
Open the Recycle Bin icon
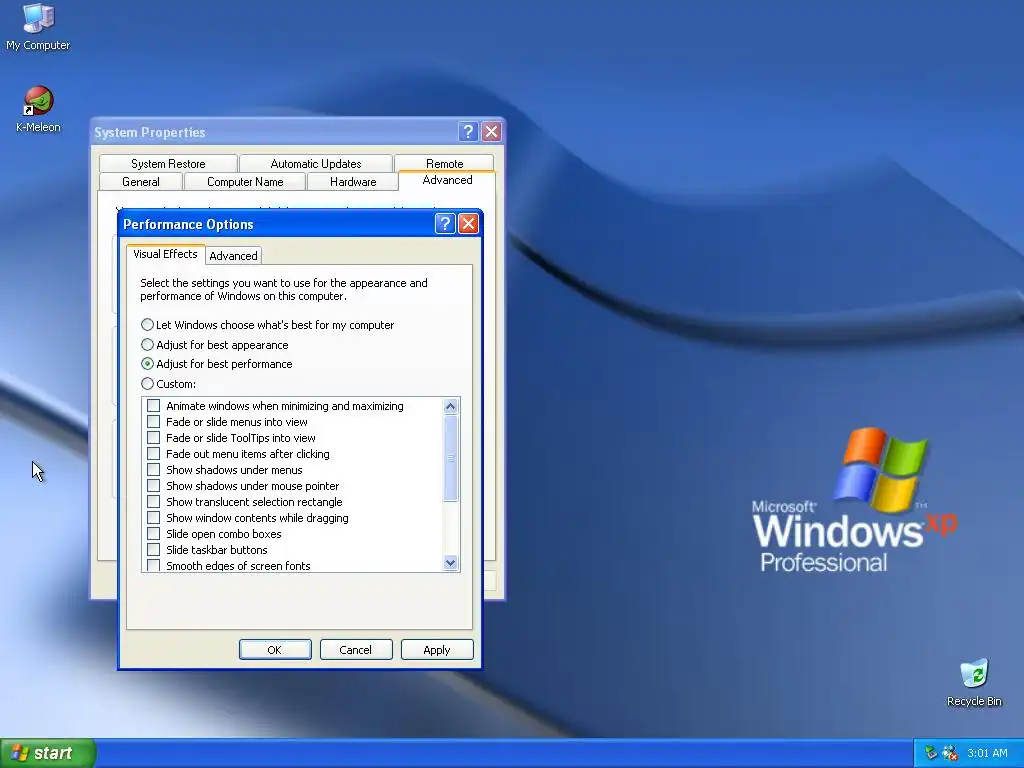(x=974, y=682)
